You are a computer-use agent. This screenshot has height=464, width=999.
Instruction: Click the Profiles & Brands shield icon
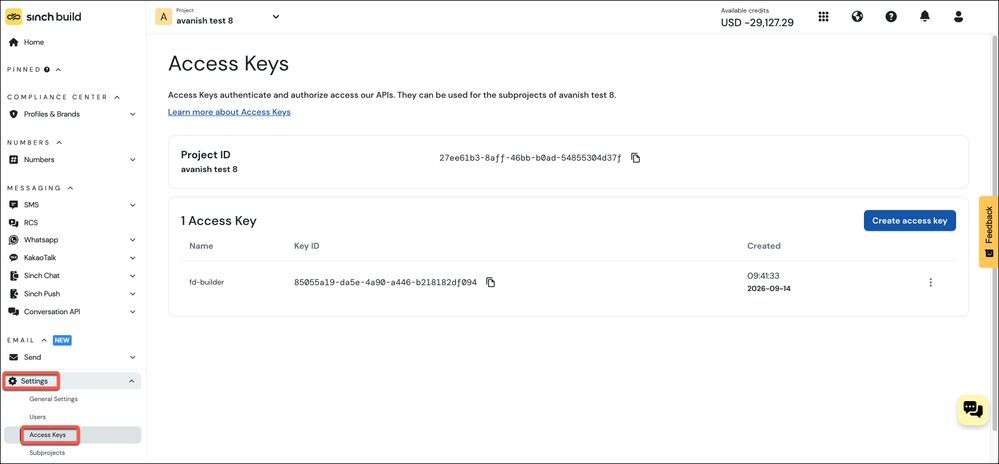[x=13, y=114]
